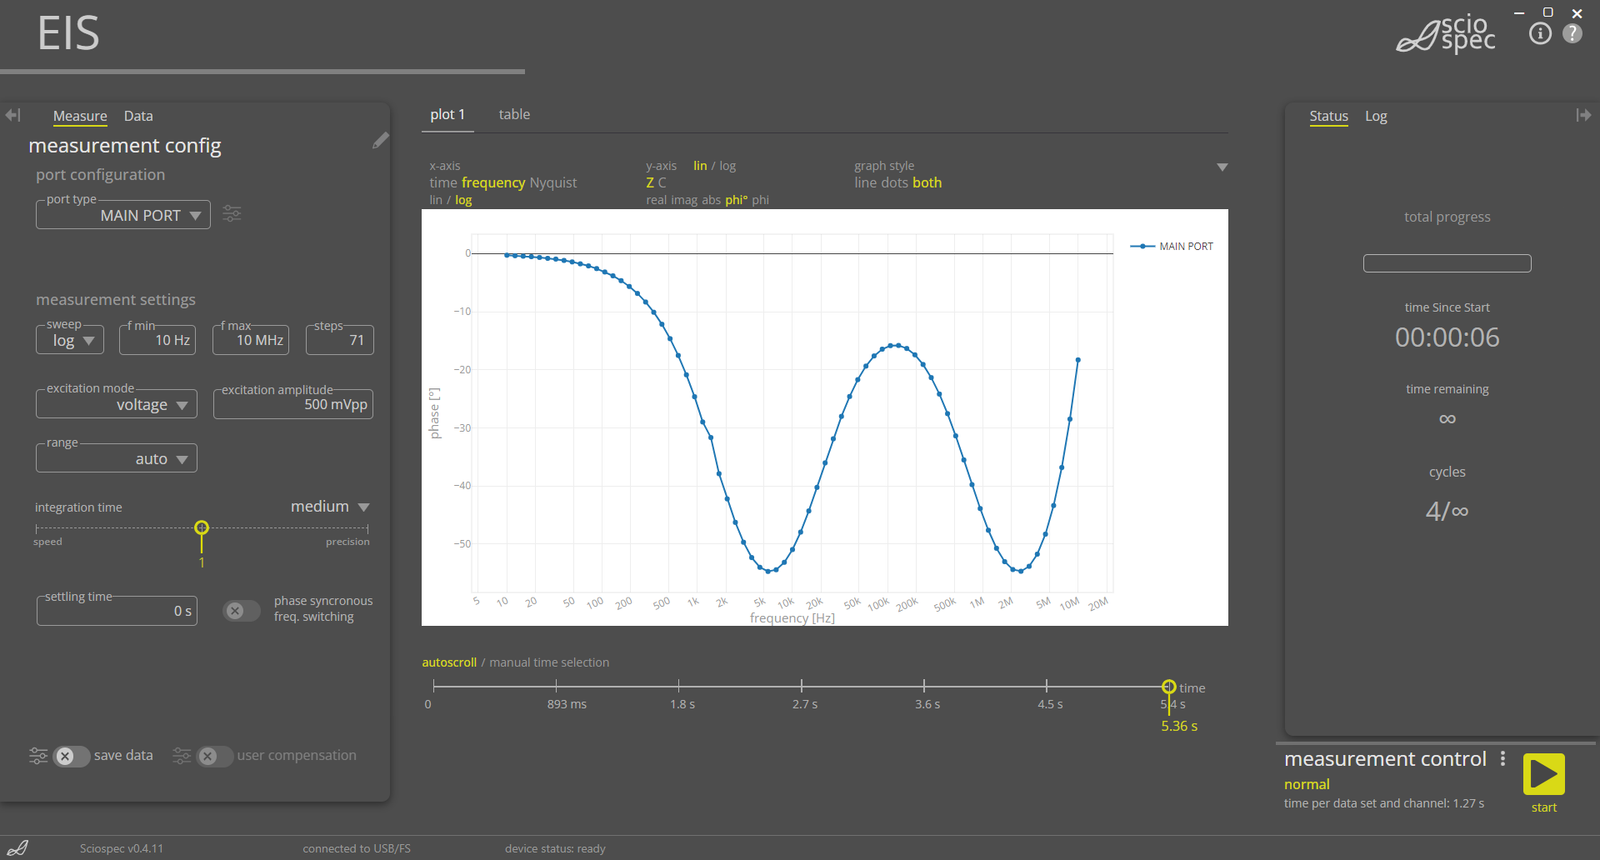
Task: Switch to the Log tab
Action: point(1376,116)
